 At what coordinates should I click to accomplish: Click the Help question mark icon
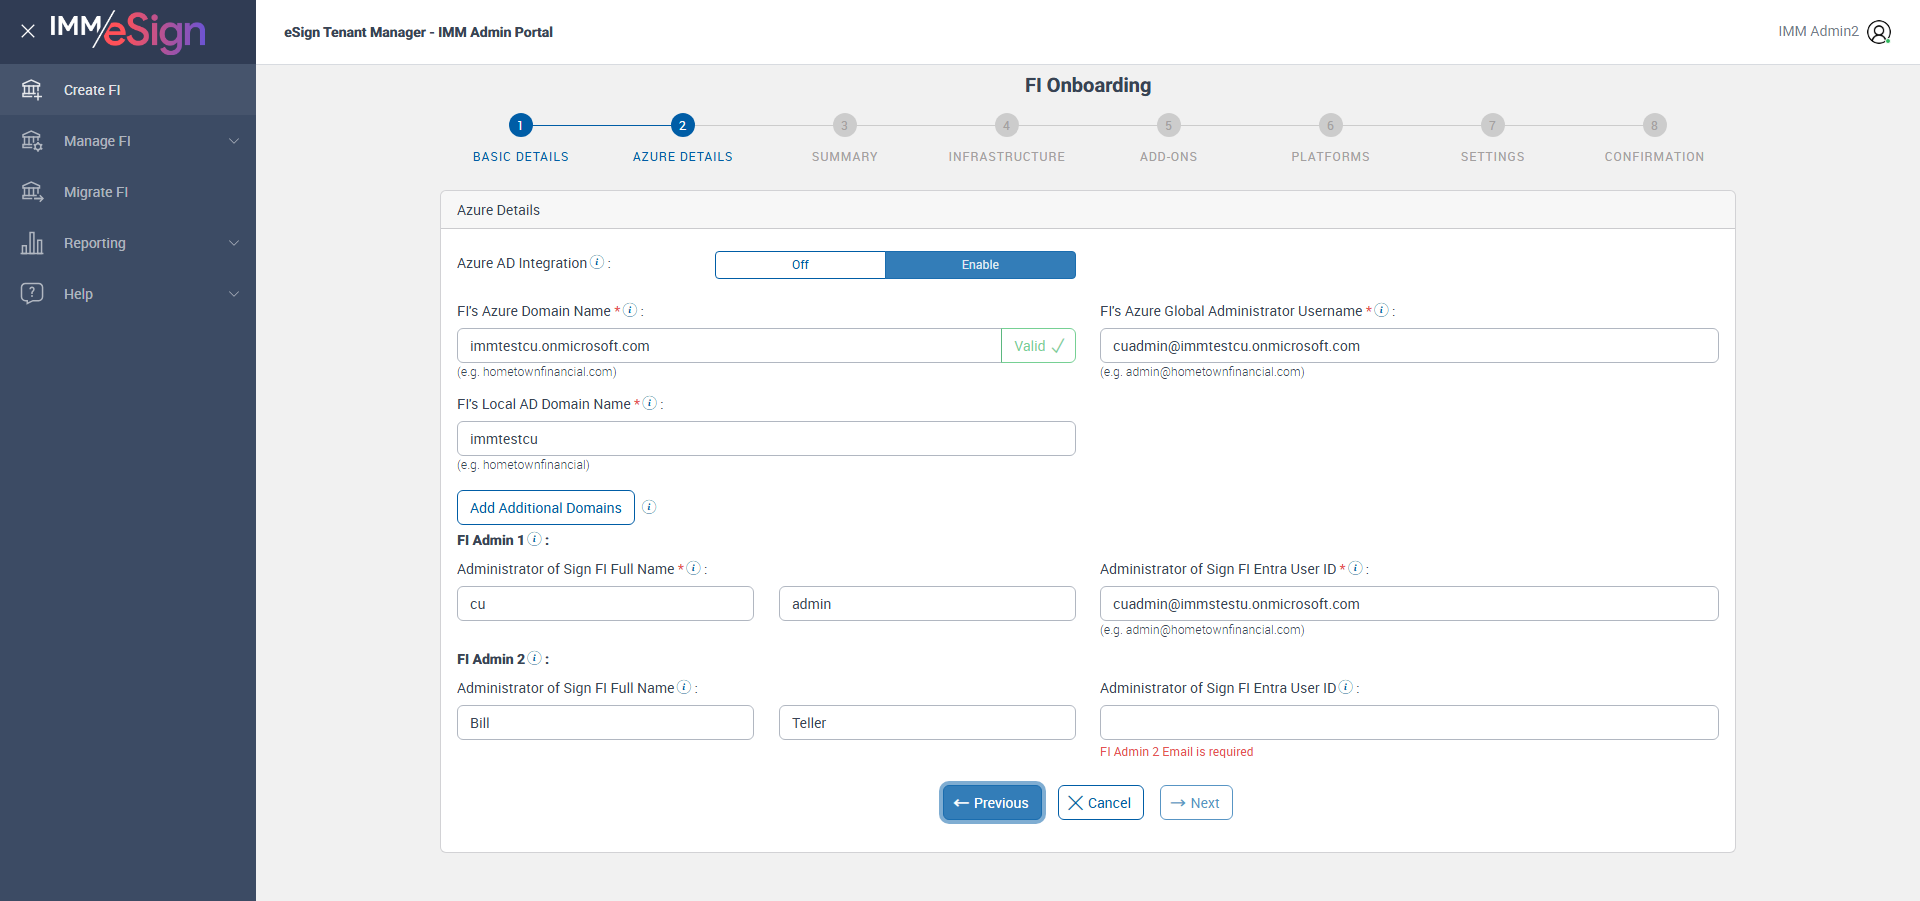click(32, 294)
